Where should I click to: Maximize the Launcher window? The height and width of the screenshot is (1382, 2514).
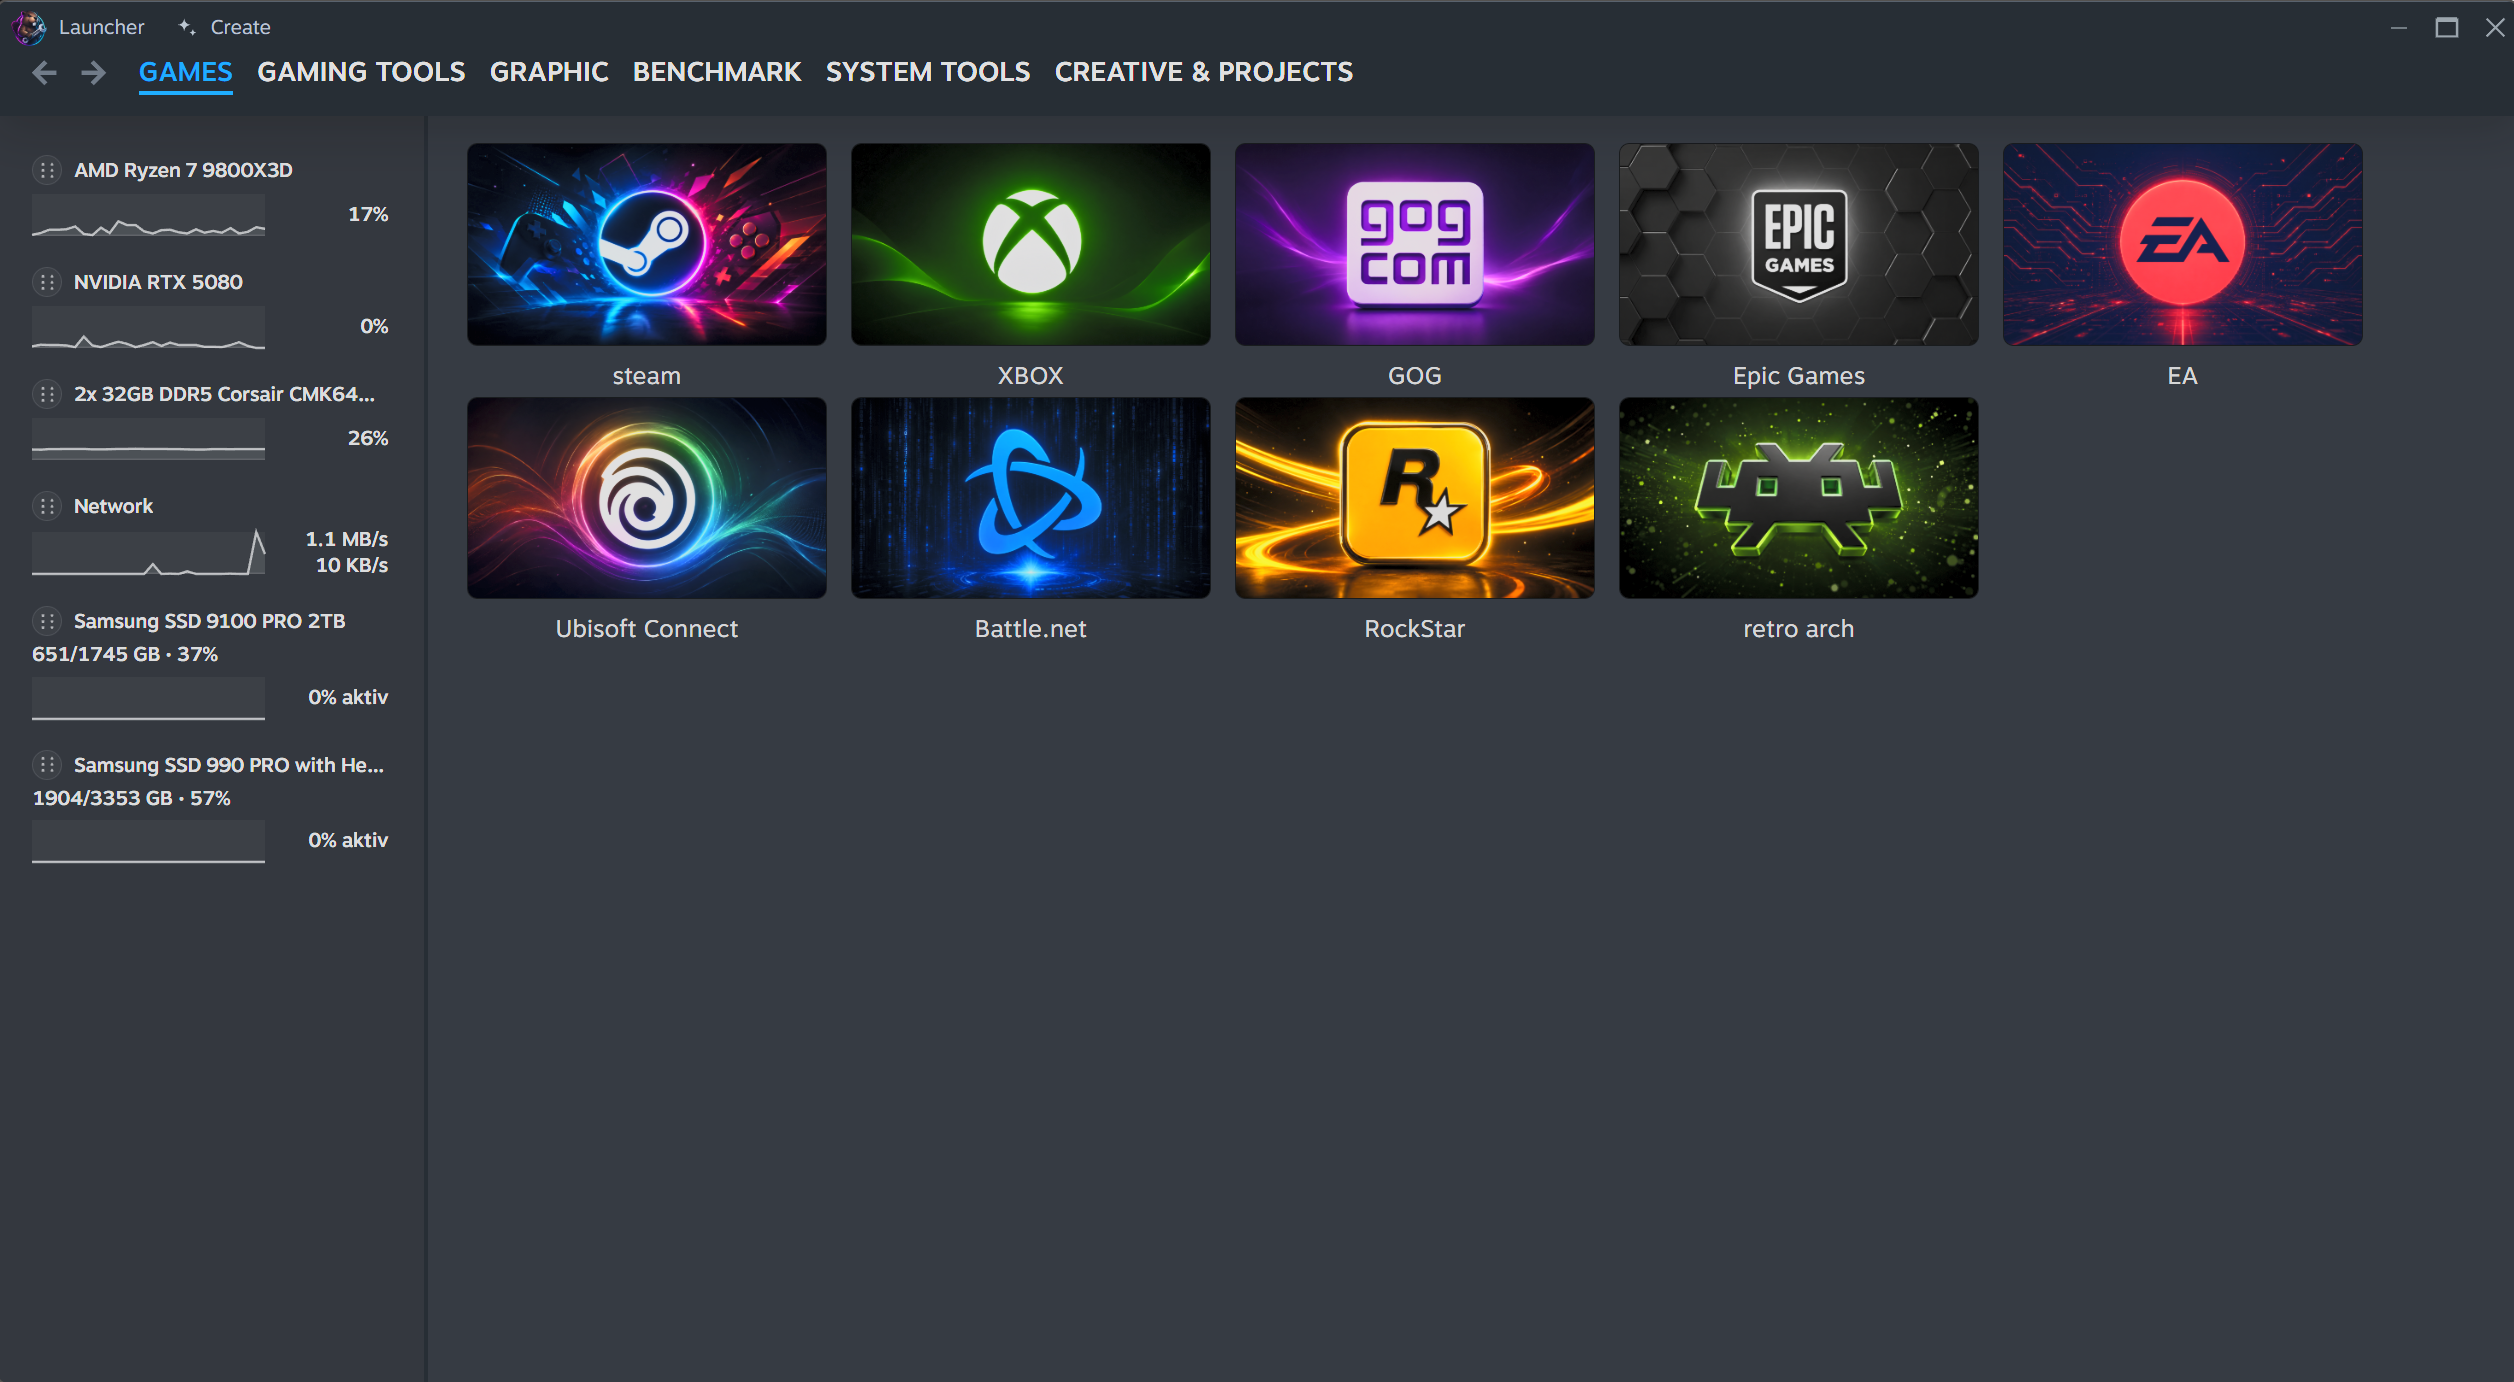click(2447, 28)
